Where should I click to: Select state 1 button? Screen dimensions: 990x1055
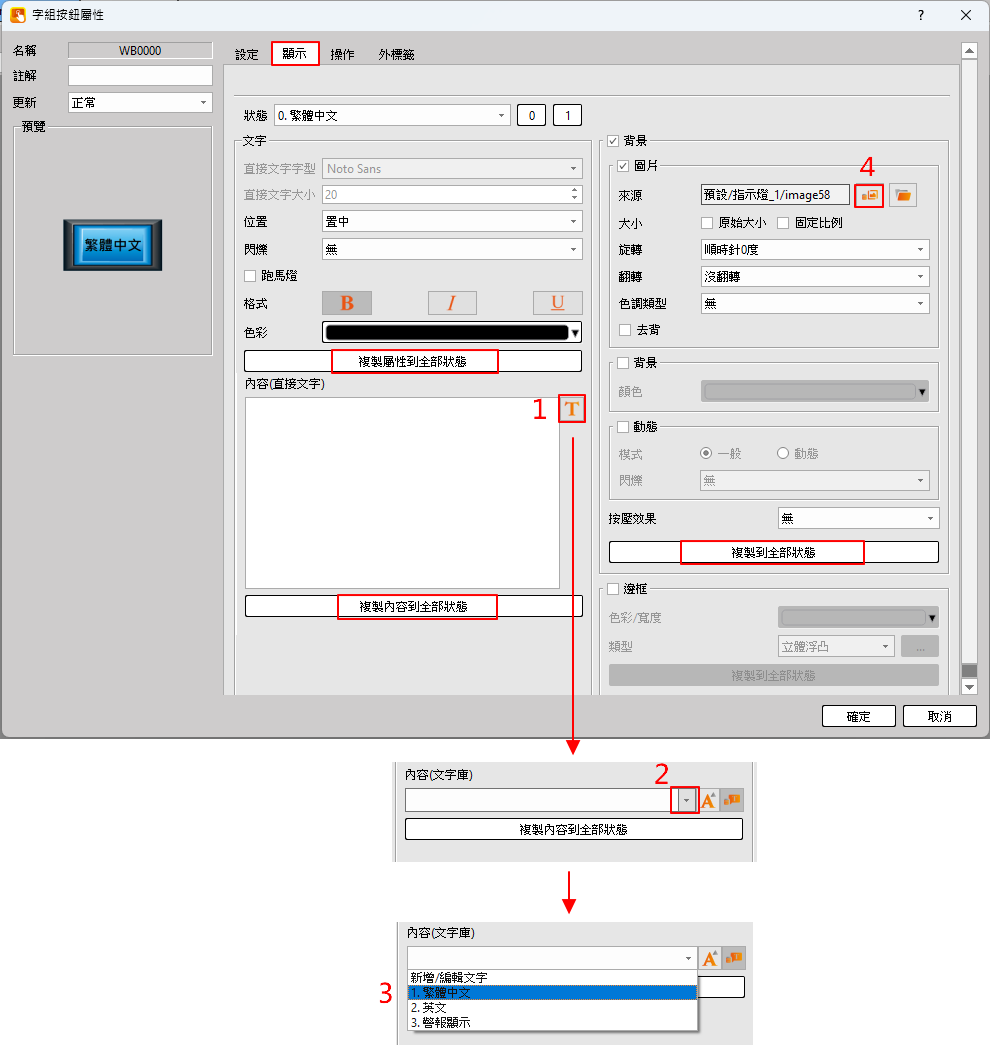567,116
